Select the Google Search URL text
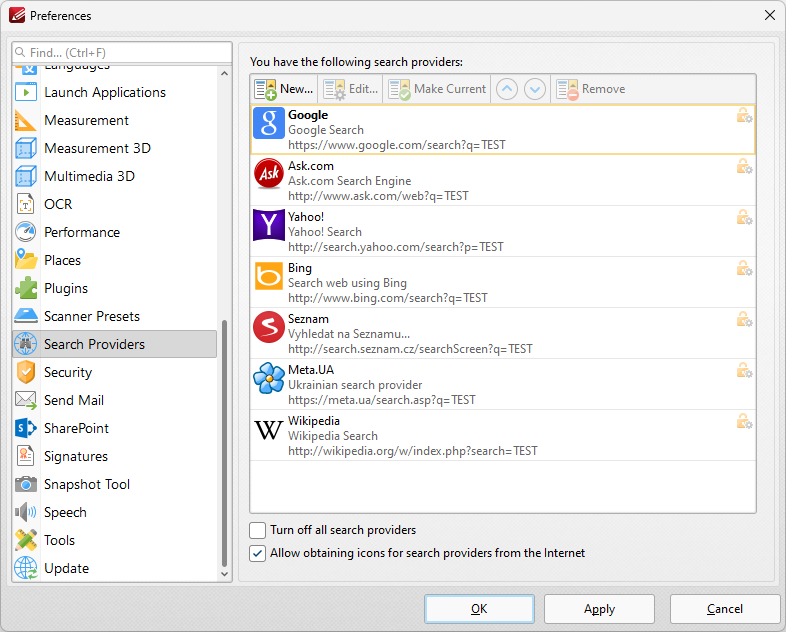The height and width of the screenshot is (632, 786). (397, 145)
